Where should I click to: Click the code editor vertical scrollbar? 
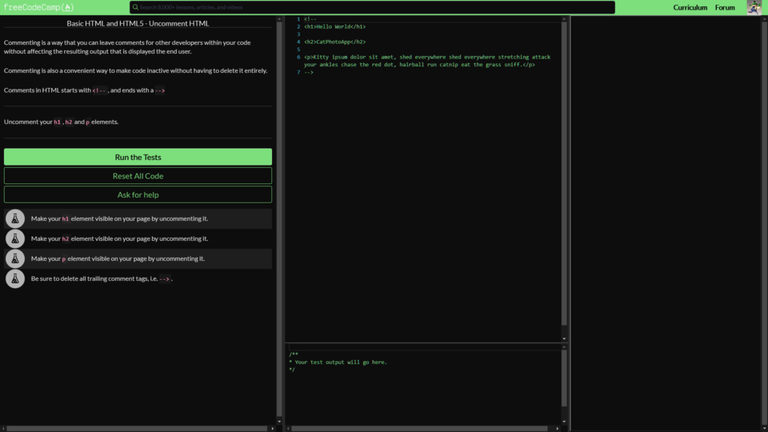[563, 180]
